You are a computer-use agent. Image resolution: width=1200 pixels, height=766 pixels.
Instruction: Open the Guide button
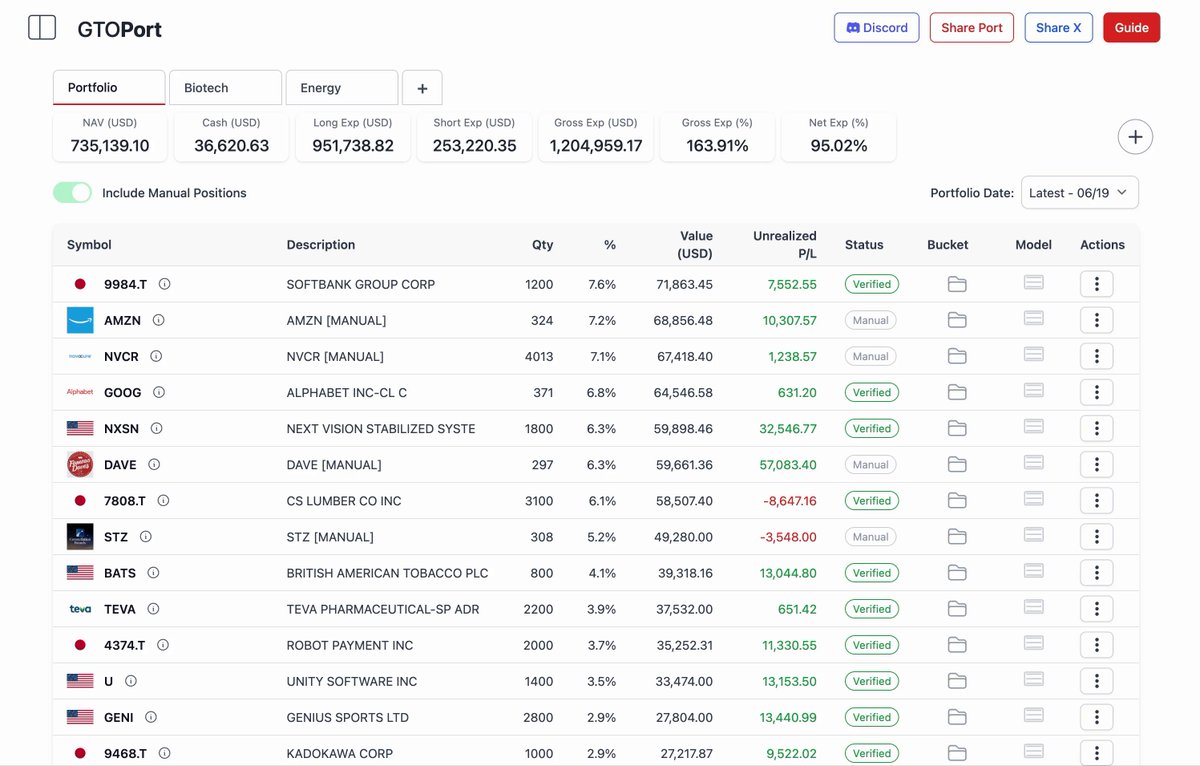pos(1132,27)
